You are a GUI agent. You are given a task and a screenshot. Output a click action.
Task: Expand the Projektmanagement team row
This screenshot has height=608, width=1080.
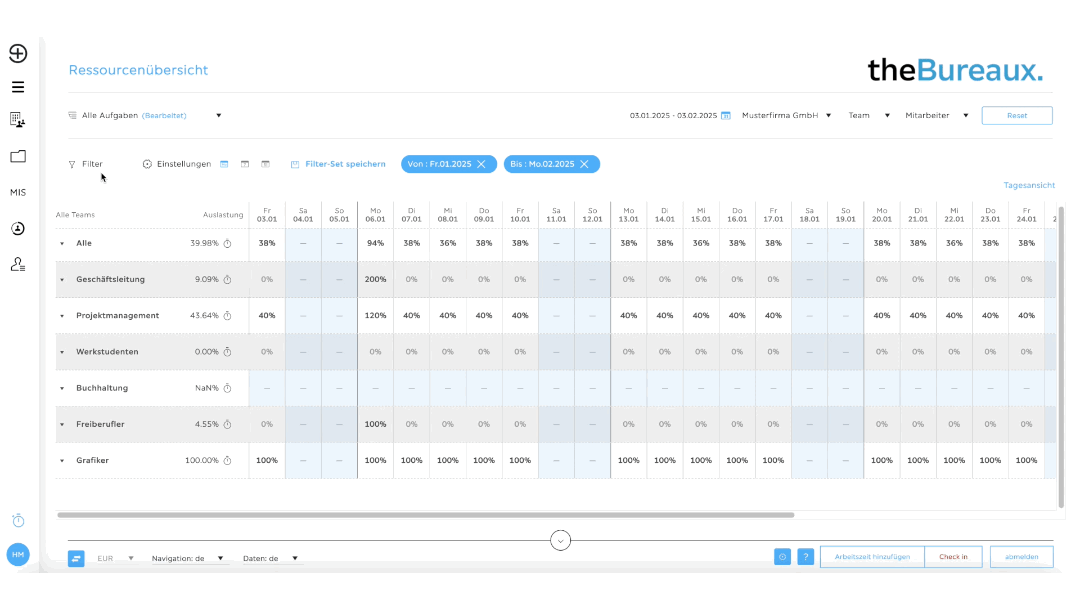click(61, 316)
